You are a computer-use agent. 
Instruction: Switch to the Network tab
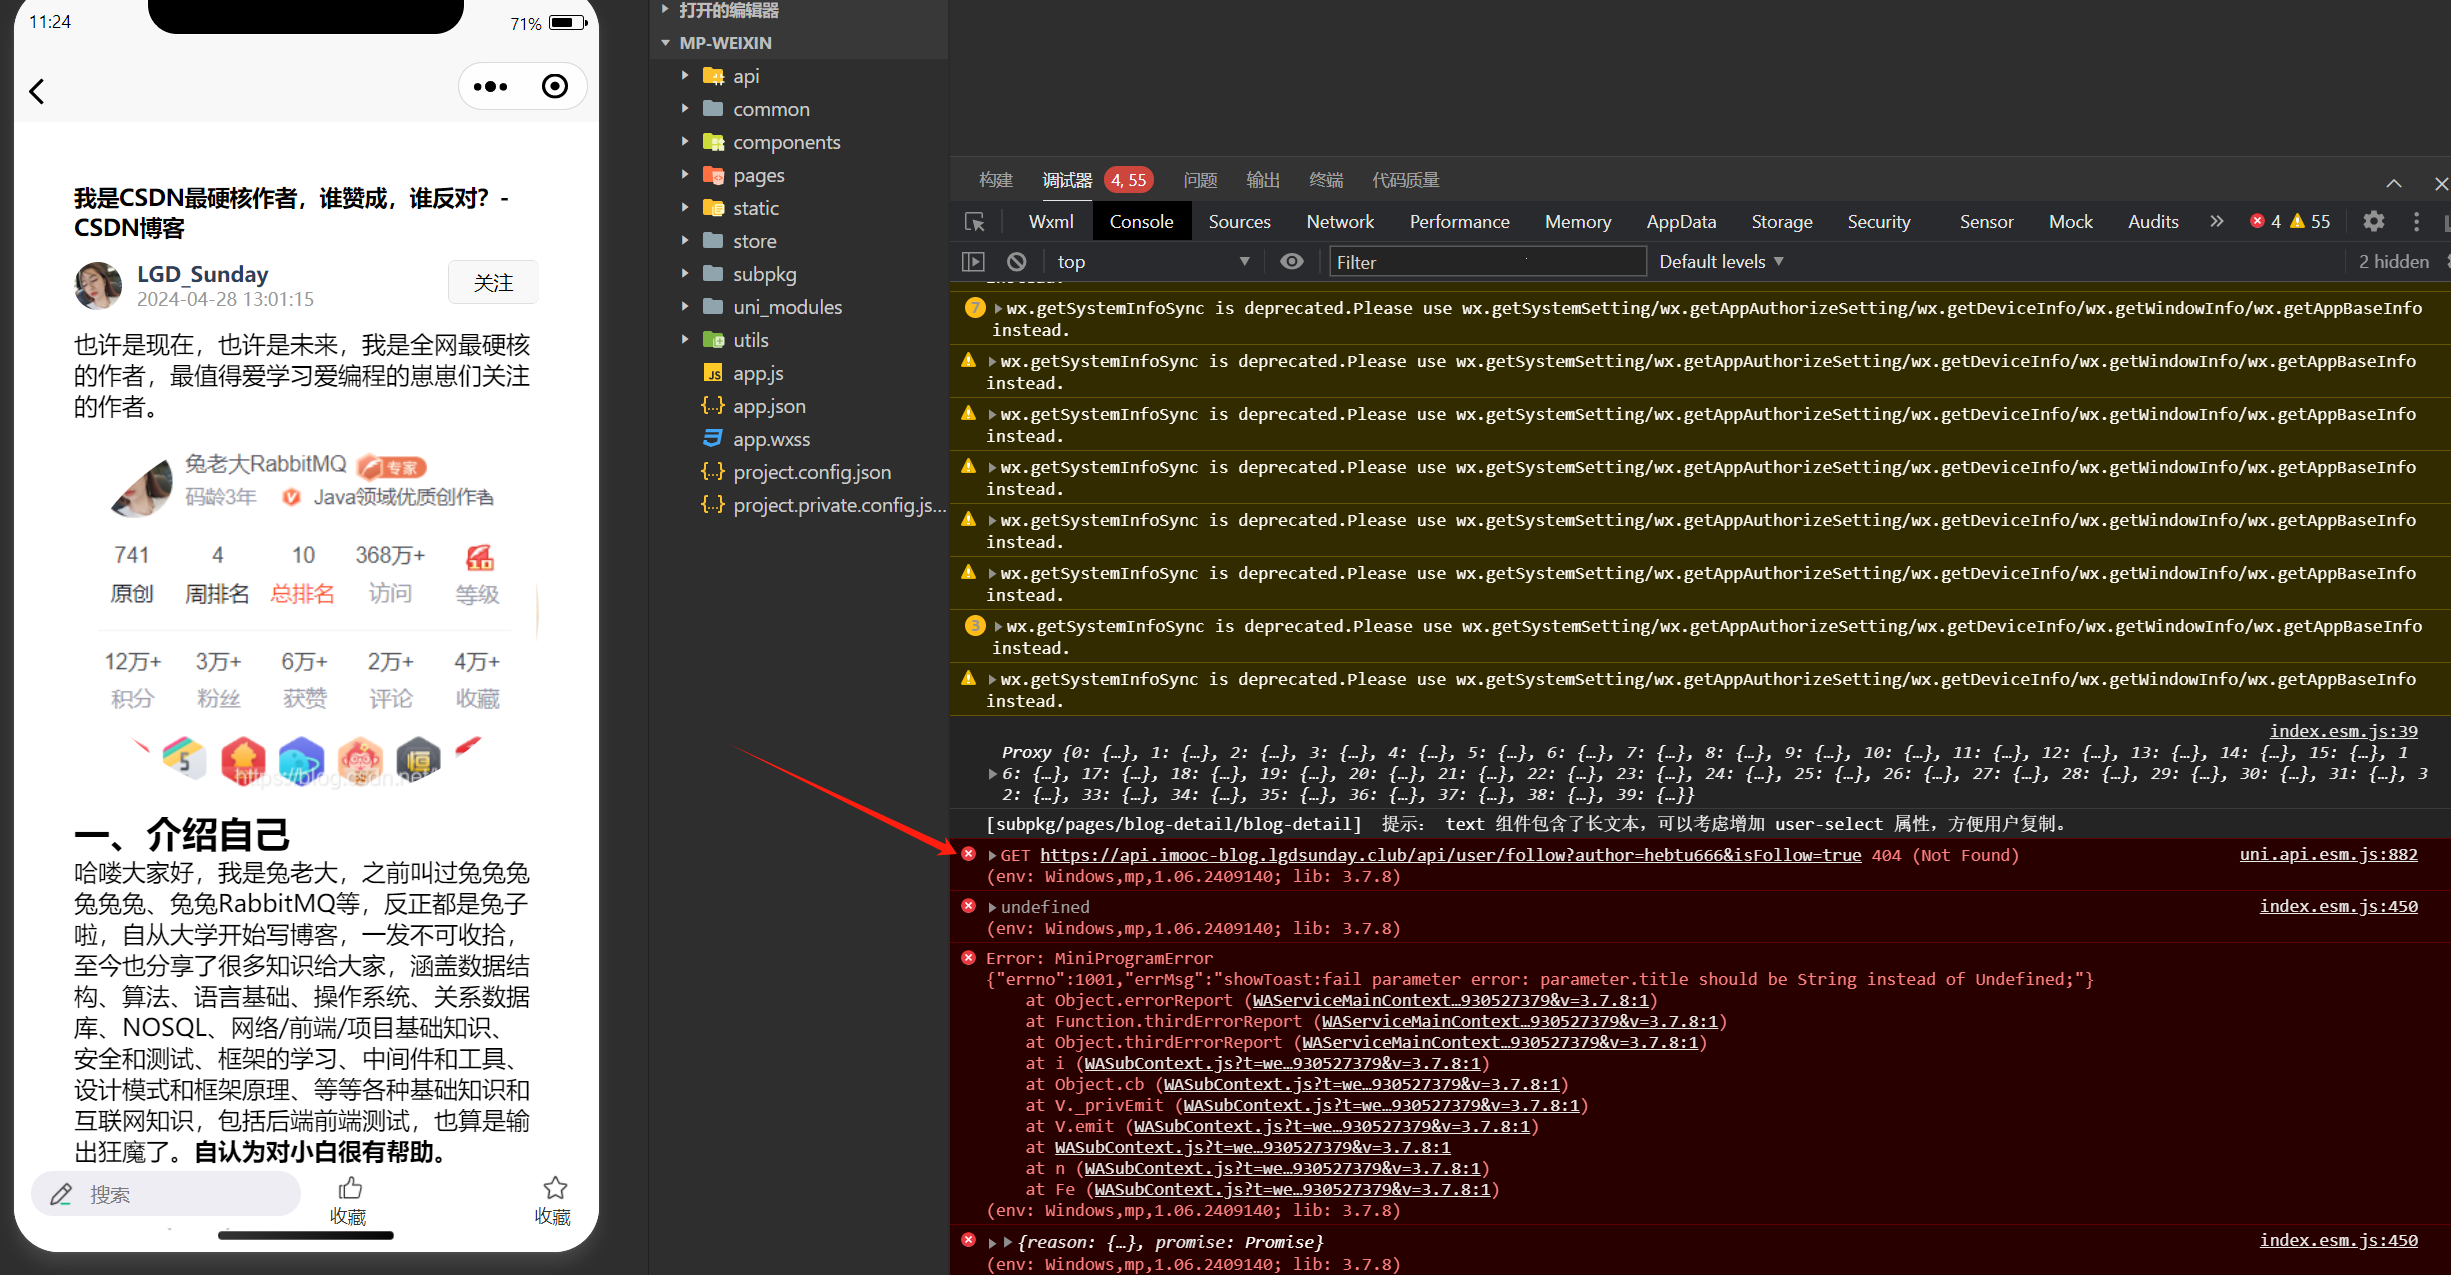pyautogui.click(x=1340, y=222)
